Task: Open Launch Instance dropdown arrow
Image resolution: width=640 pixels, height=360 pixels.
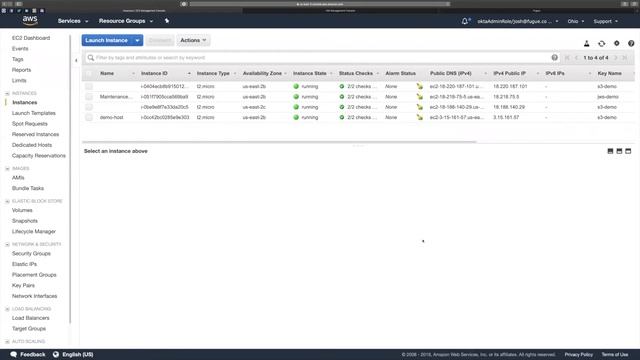Action: tap(138, 40)
